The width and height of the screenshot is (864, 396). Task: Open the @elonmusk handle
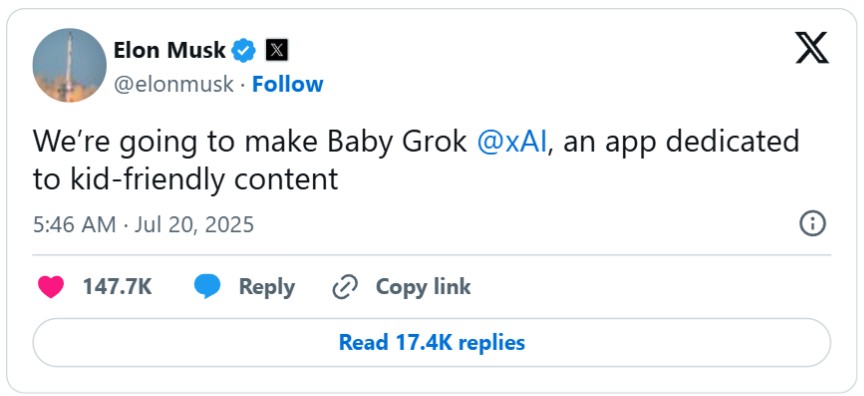[x=174, y=85]
